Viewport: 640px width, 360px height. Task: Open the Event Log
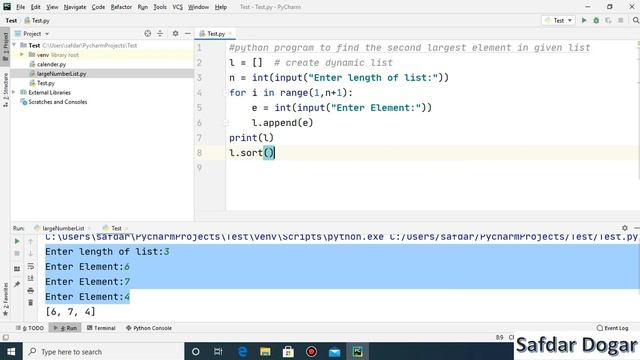pos(612,328)
